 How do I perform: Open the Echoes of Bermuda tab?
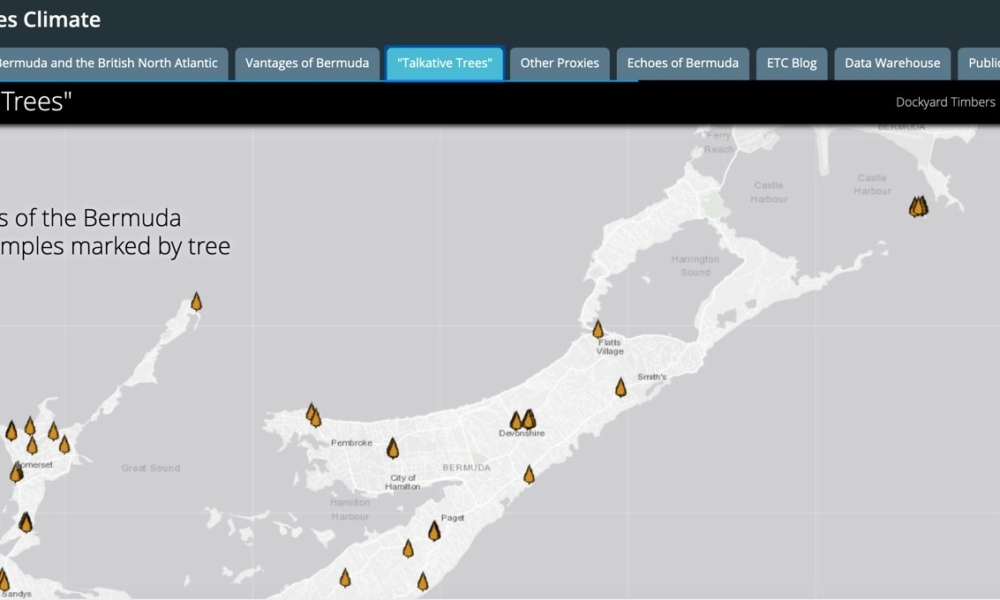click(x=682, y=63)
